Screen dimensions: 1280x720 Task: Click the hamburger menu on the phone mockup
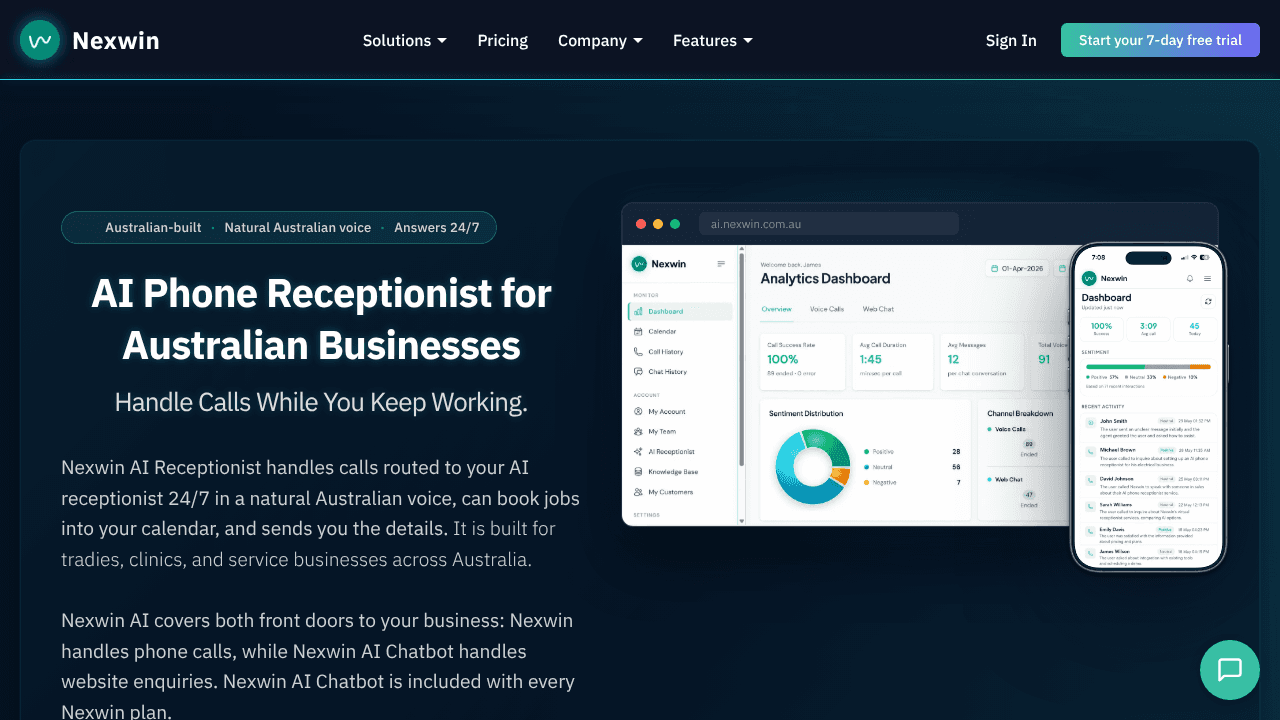[x=1207, y=278]
